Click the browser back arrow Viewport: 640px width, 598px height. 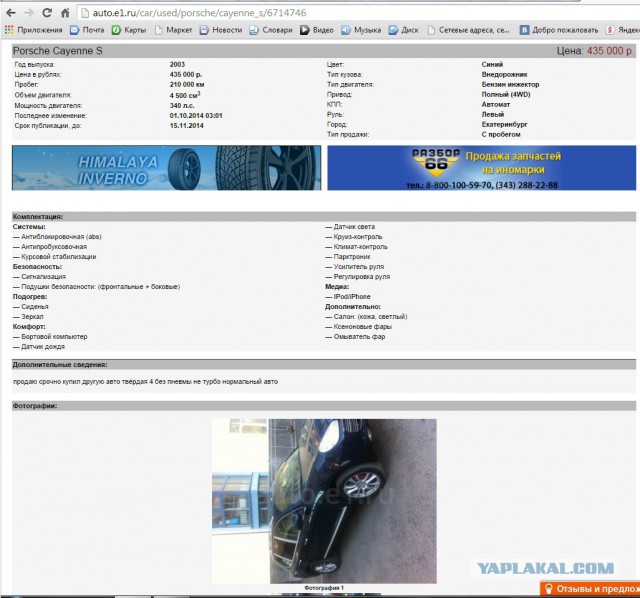[x=11, y=13]
